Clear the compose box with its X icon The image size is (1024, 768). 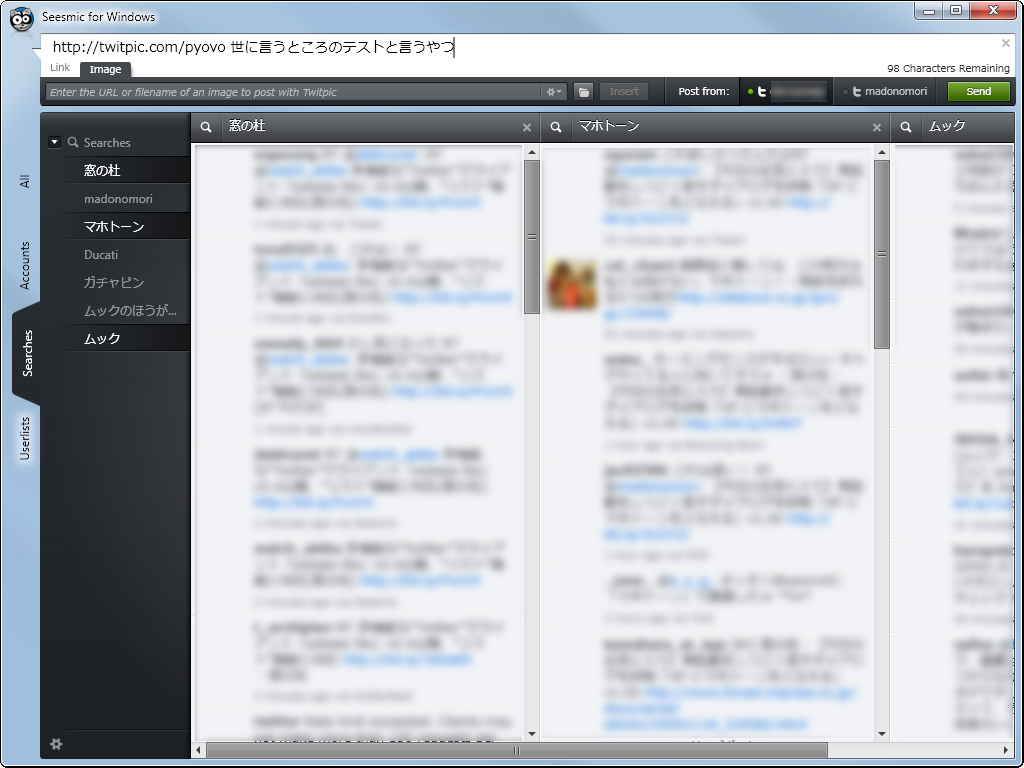(1006, 43)
